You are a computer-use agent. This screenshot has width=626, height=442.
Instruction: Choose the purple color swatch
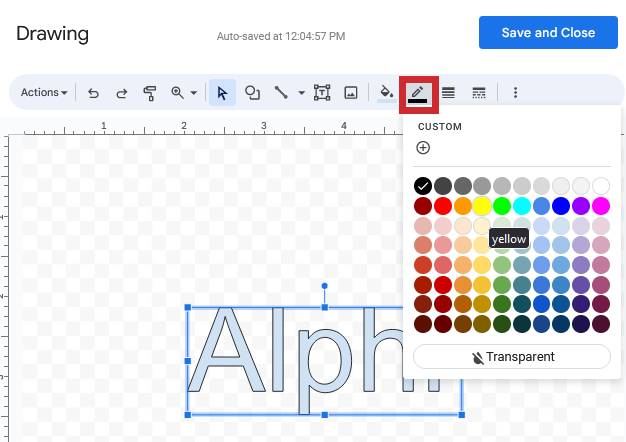581,206
